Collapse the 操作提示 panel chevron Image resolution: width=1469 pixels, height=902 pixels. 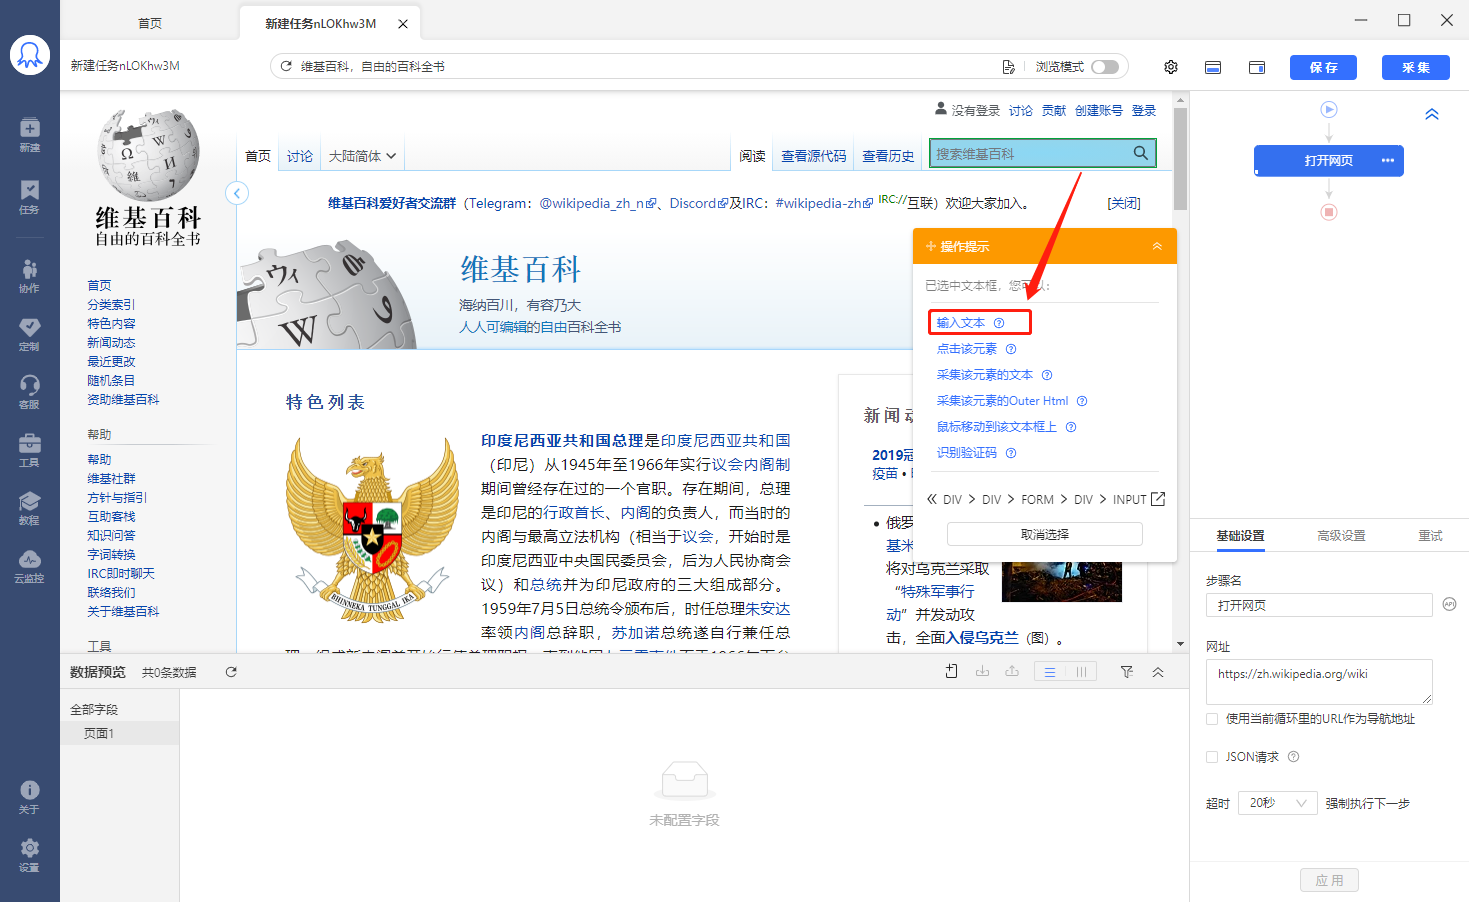coord(1157,246)
